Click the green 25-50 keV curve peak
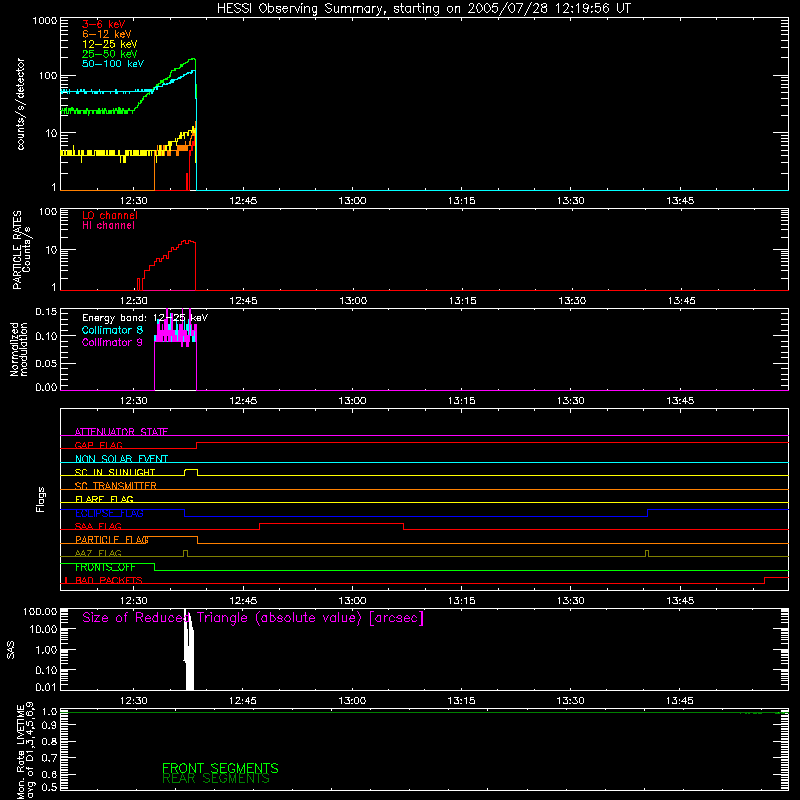 click(x=192, y=59)
